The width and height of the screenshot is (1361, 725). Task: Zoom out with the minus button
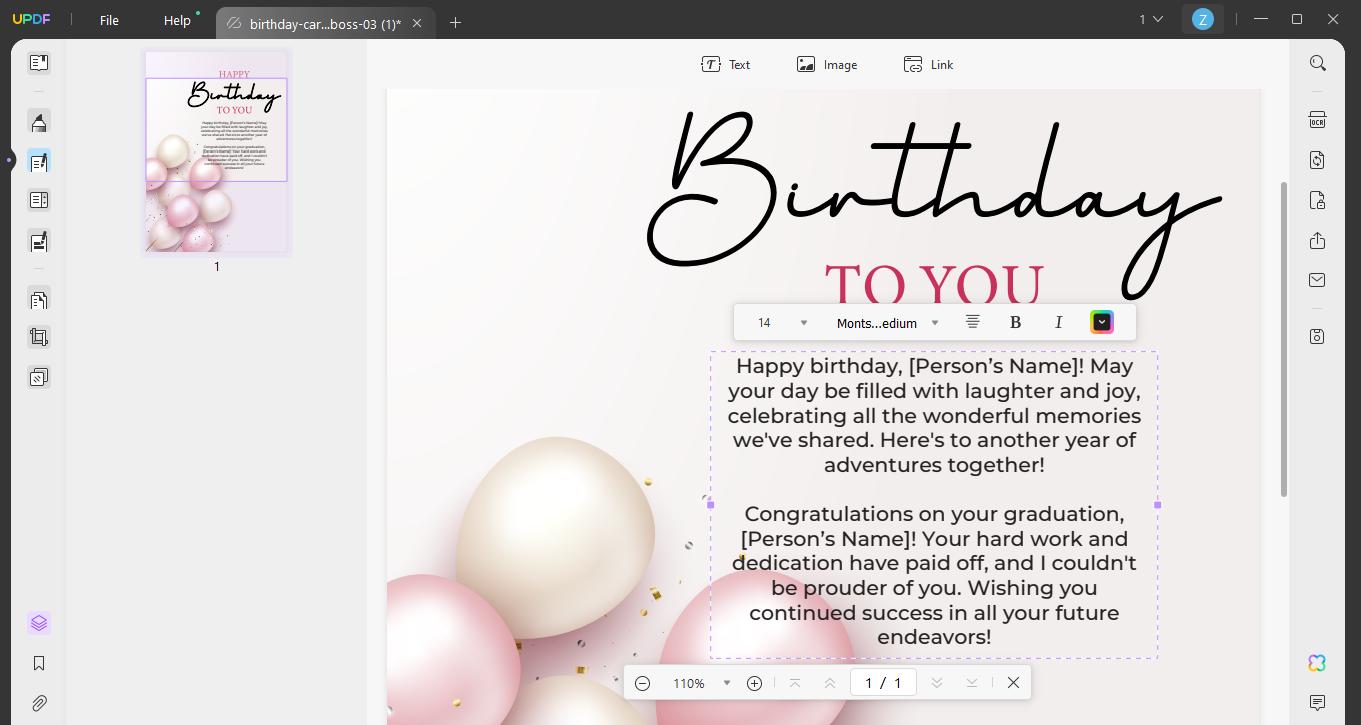tap(643, 683)
